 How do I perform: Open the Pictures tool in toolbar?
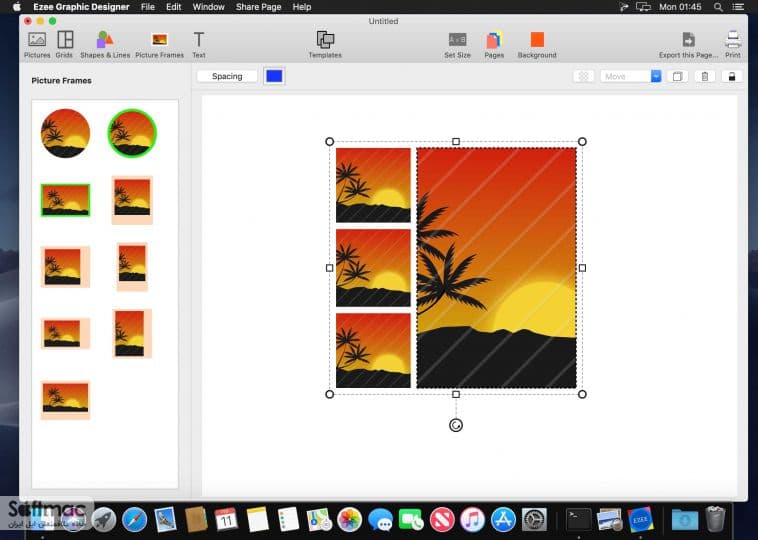coord(37,45)
